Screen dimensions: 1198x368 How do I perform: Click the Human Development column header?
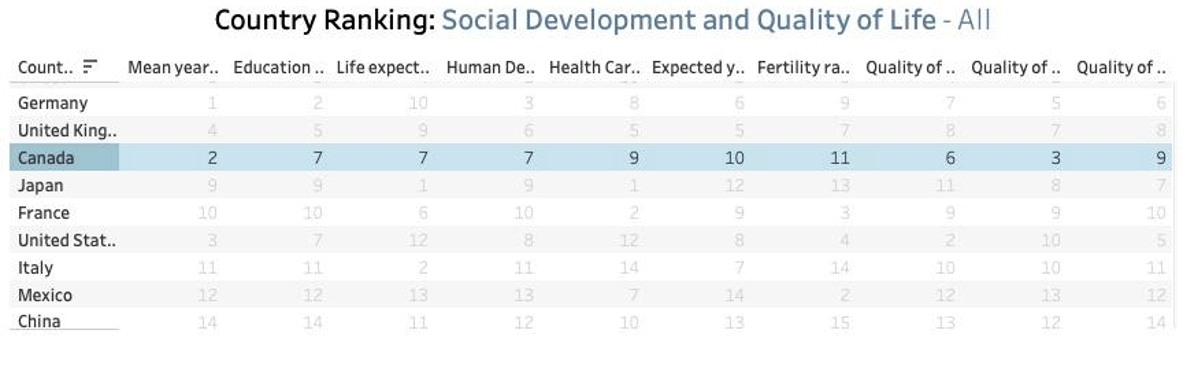click(490, 67)
